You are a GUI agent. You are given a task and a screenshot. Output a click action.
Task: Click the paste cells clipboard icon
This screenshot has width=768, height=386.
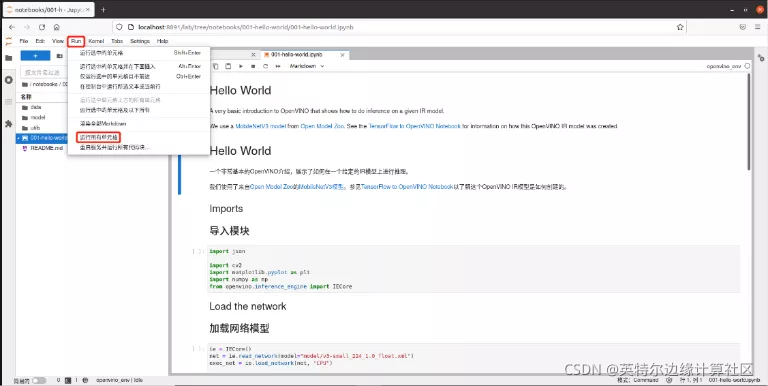[x=228, y=66]
